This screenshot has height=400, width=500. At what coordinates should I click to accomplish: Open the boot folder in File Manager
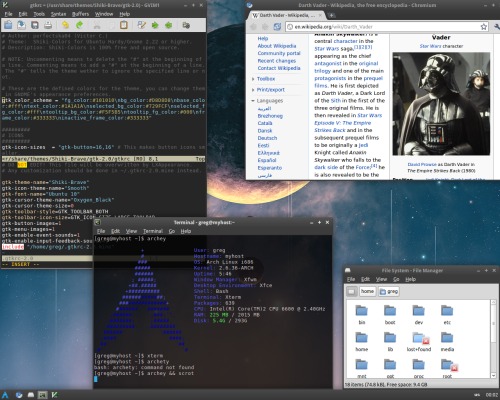point(390,315)
